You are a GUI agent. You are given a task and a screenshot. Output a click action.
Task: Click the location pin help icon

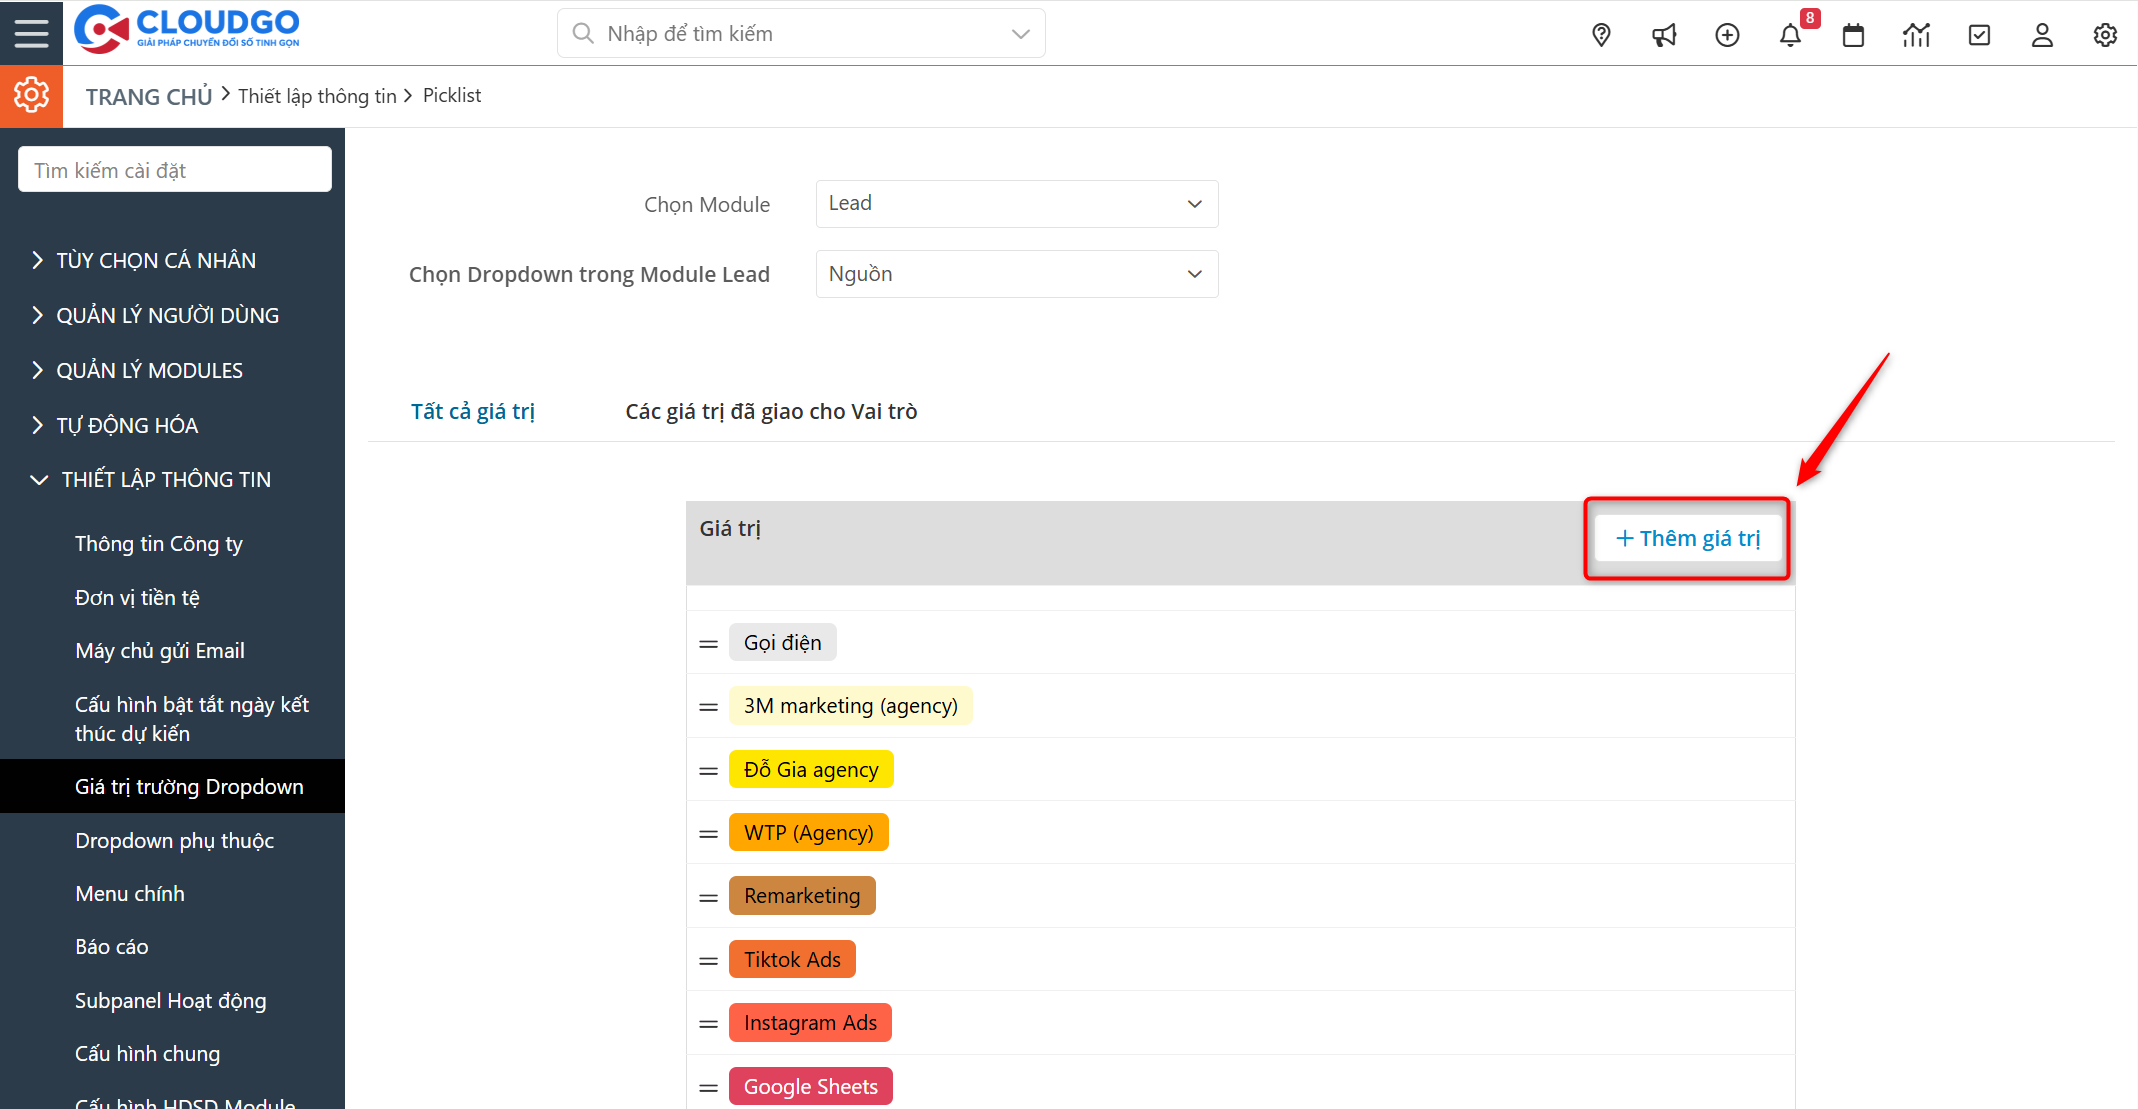coord(1601,34)
